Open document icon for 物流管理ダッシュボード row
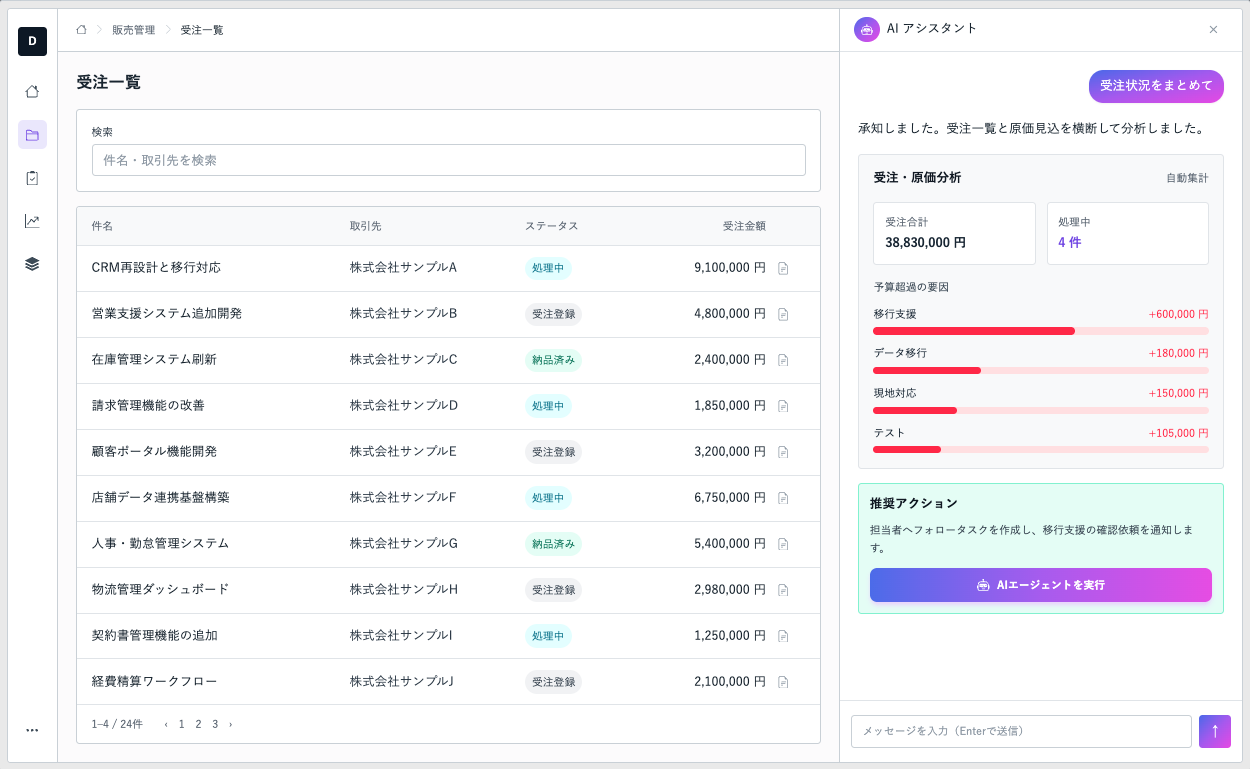 coord(783,590)
